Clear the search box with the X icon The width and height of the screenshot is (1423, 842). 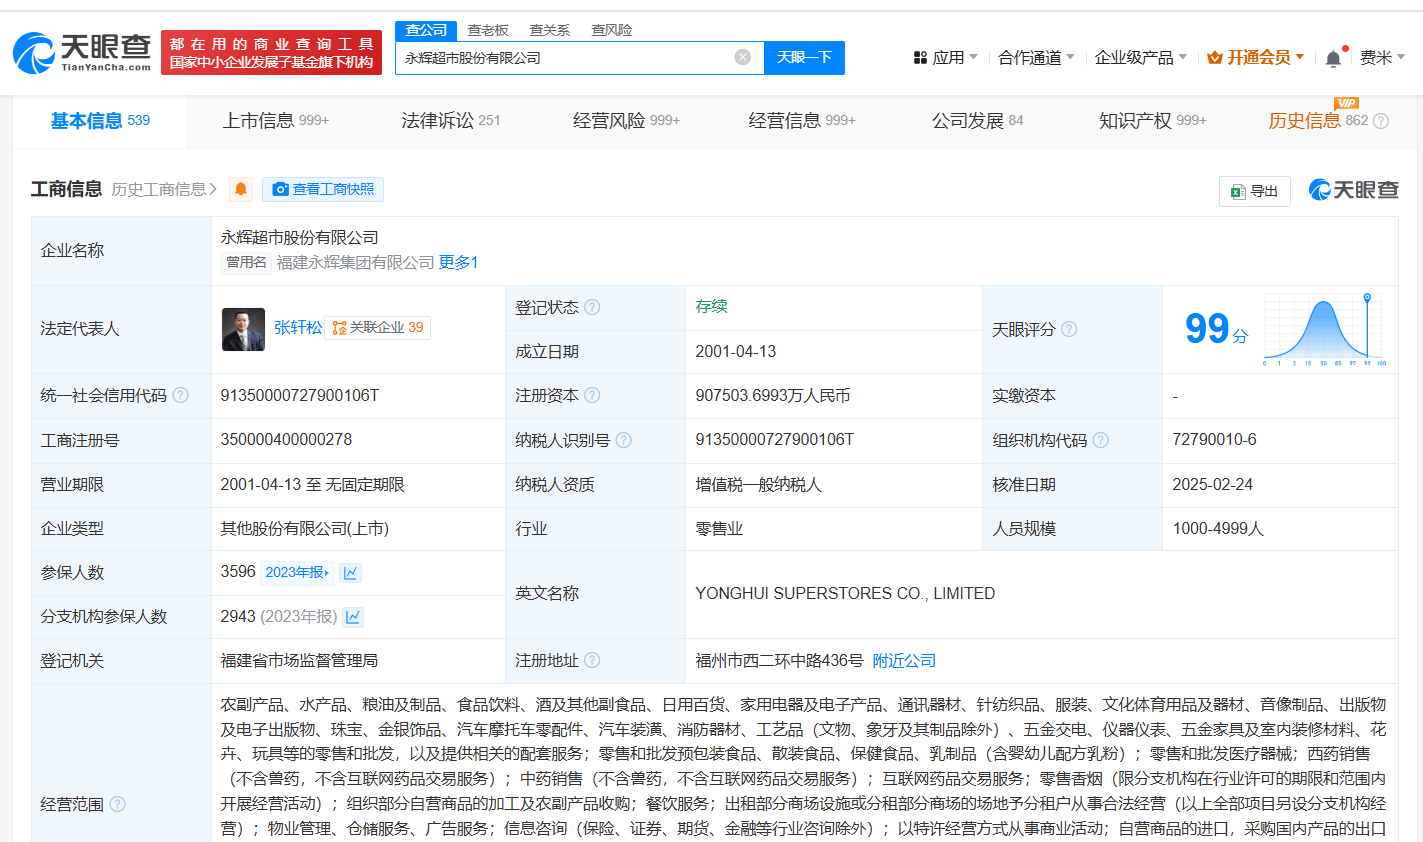pyautogui.click(x=742, y=57)
